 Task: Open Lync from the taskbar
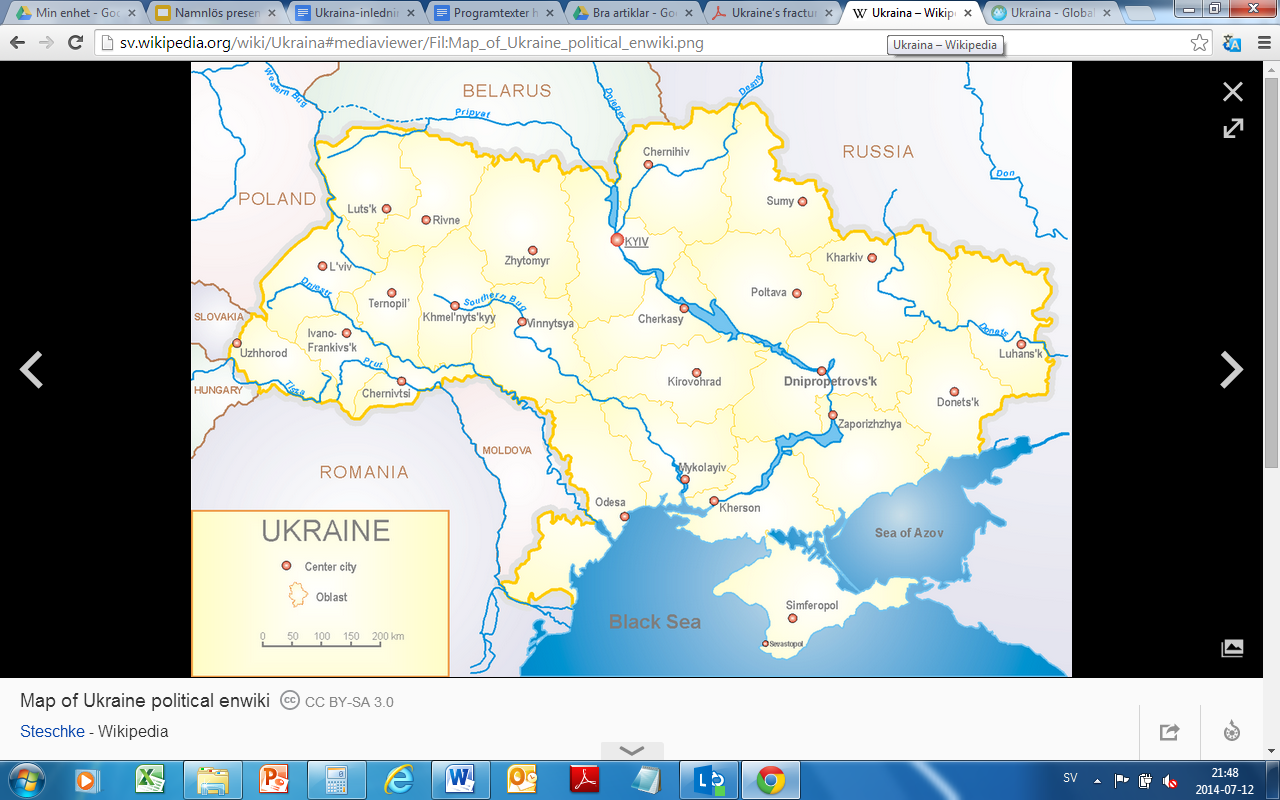pyautogui.click(x=709, y=779)
